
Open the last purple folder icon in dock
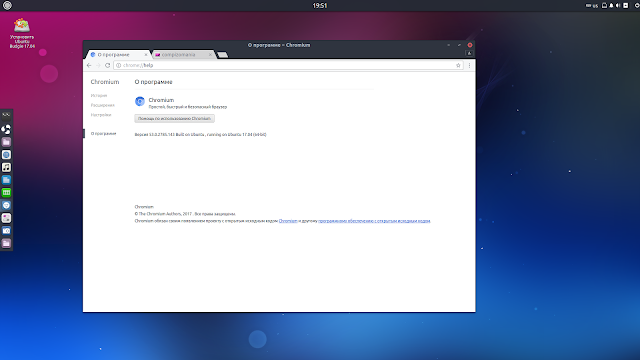tap(6, 243)
